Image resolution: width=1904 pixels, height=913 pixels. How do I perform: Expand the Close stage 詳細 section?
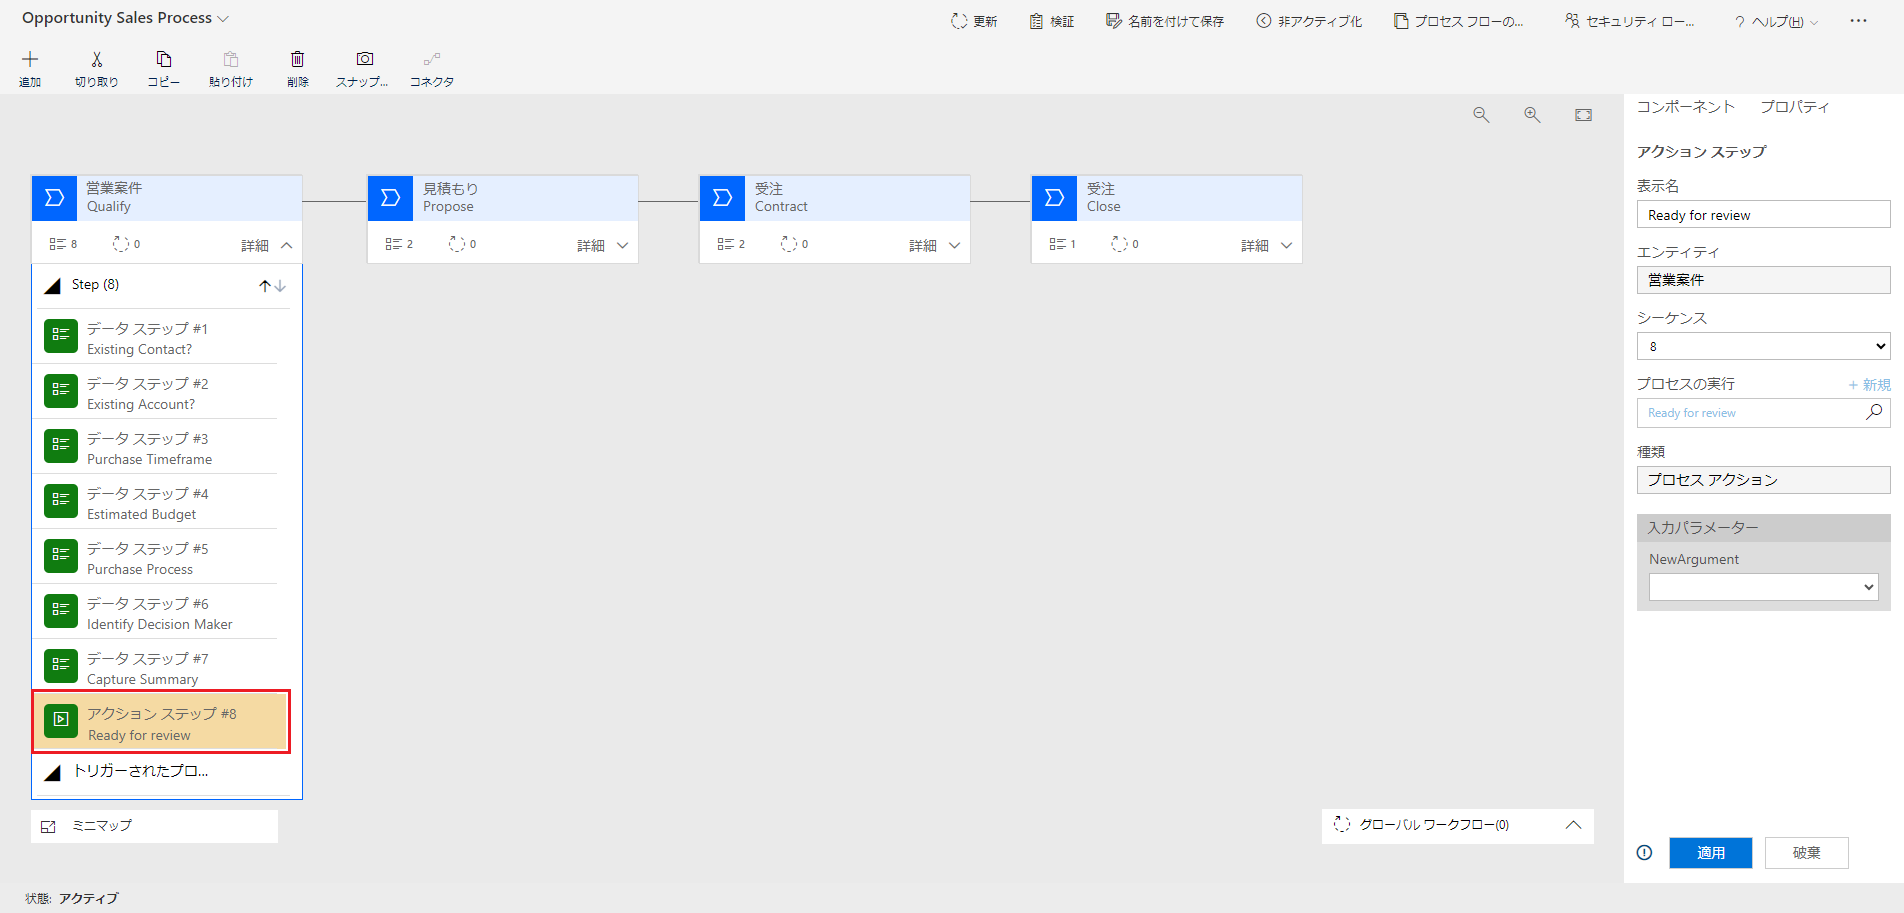pos(1267,245)
